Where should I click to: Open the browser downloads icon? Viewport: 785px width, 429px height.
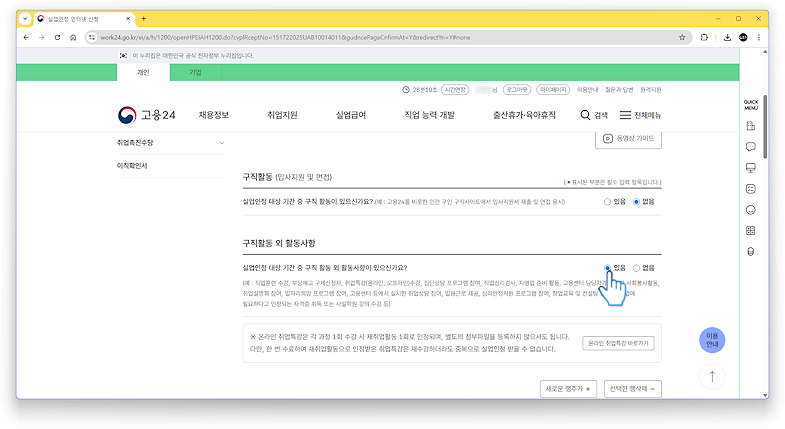point(727,37)
